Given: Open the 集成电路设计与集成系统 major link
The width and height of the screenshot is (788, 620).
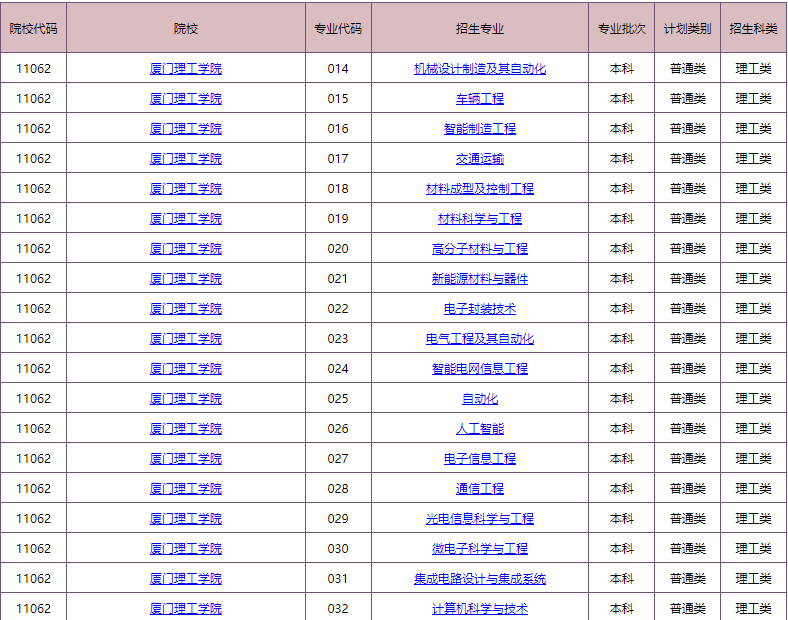Looking at the screenshot, I should coord(479,579).
